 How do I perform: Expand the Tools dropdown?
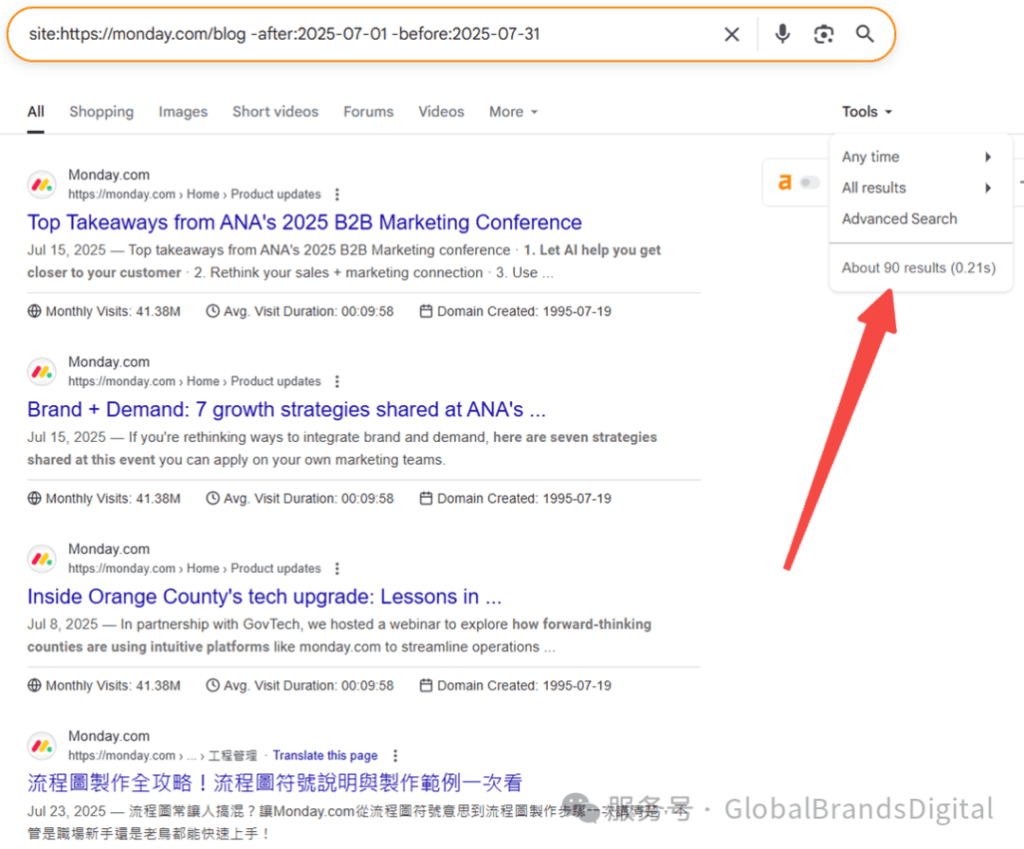[x=866, y=112]
